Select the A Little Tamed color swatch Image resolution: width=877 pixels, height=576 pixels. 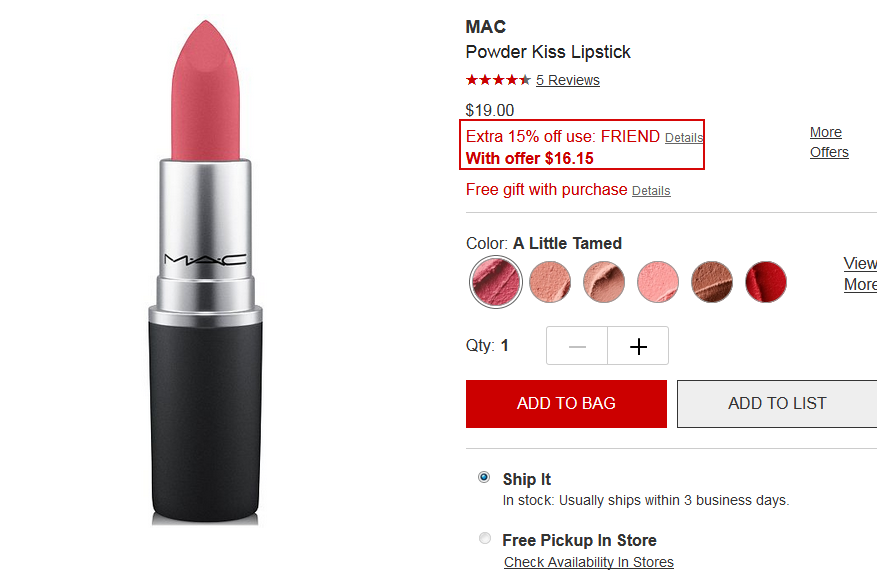[x=496, y=282]
